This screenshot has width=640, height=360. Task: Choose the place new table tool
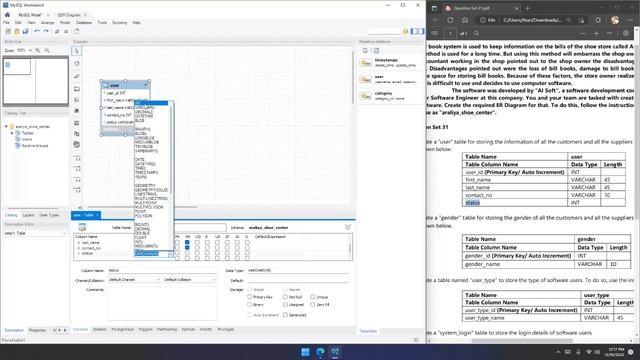coord(77,123)
